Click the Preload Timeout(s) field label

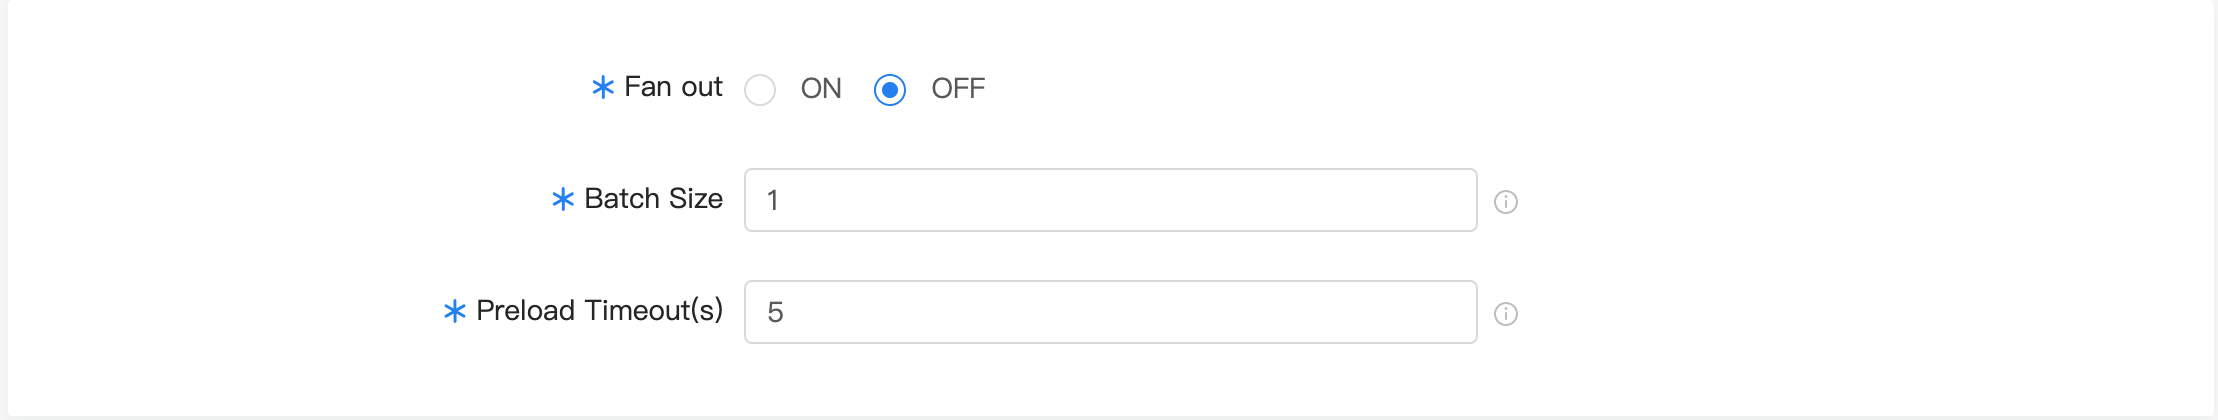tap(599, 311)
